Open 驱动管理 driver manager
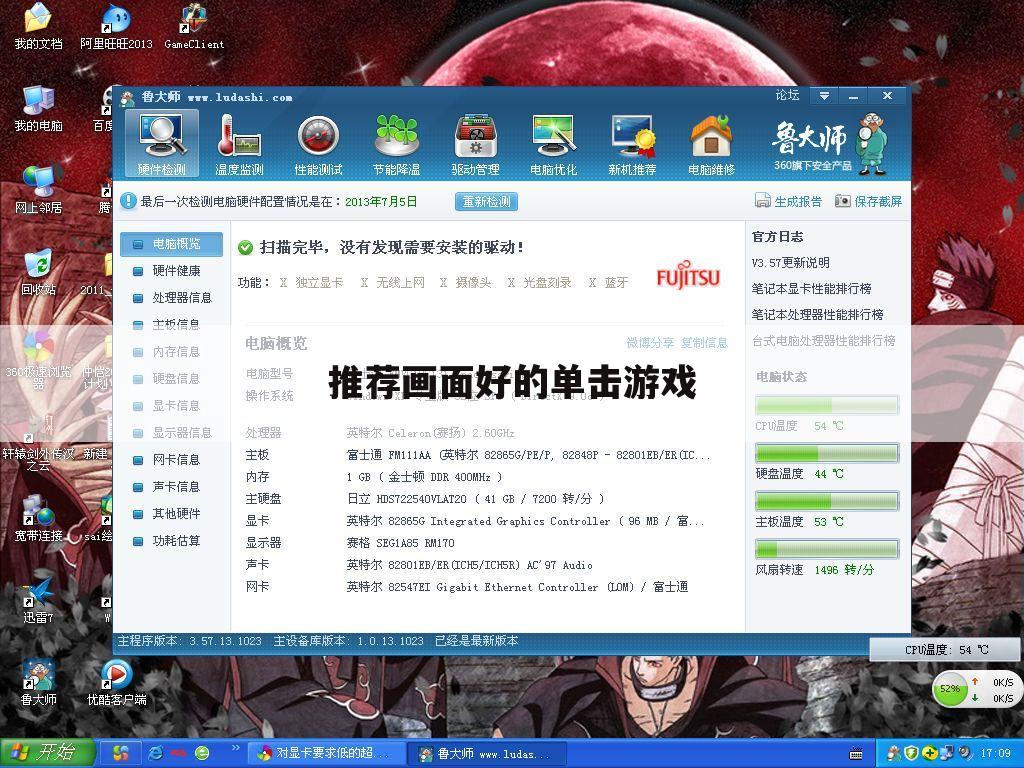 [x=475, y=144]
